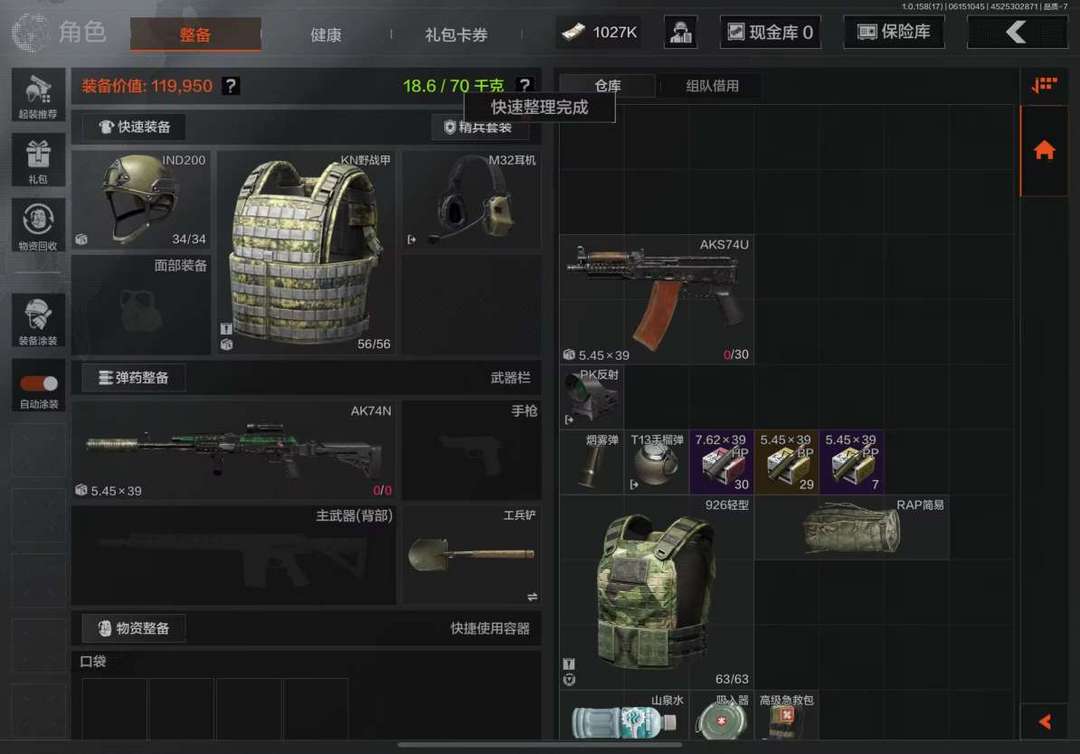Click the 快速装备 quick equip button
This screenshot has width=1080, height=754.
[134, 127]
